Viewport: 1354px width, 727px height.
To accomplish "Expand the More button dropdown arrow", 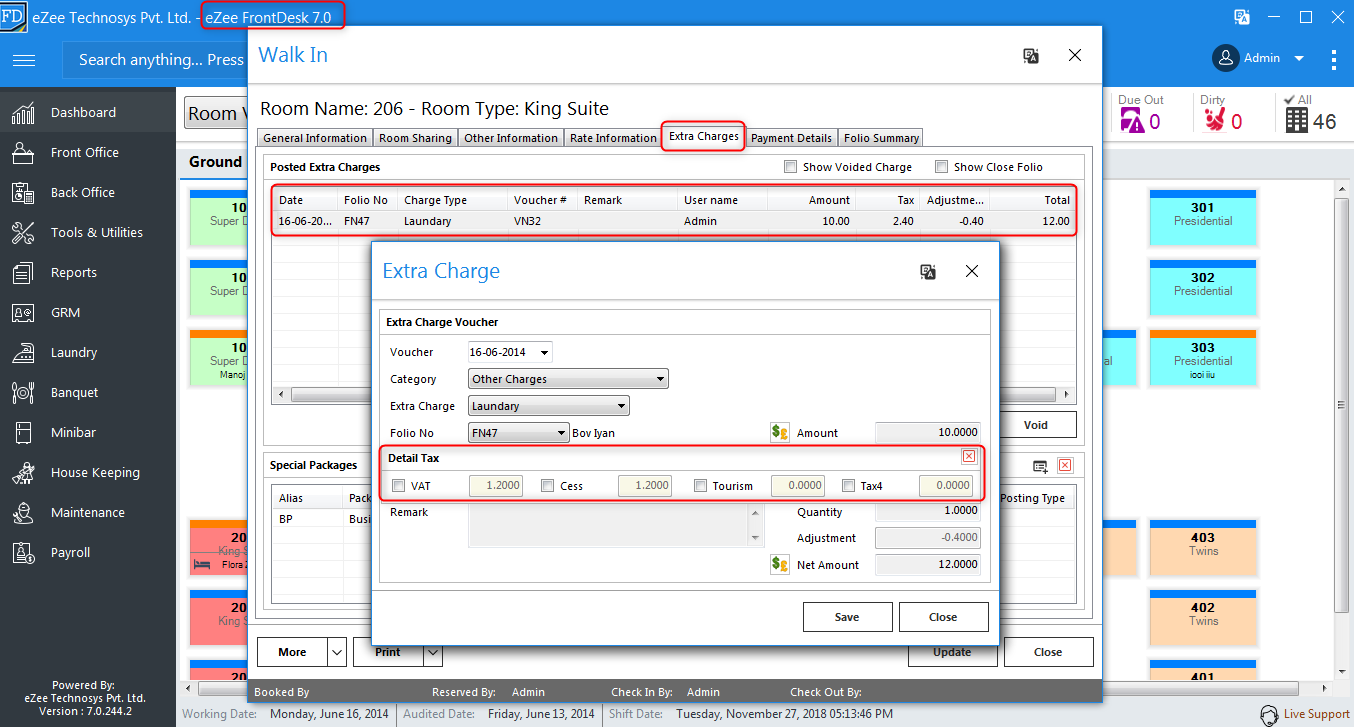I will point(337,652).
